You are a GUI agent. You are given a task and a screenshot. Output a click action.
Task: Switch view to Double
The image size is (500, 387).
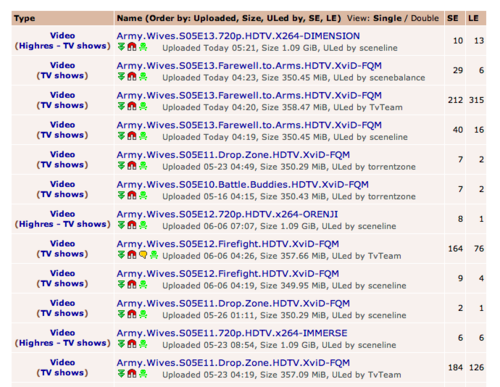point(425,18)
